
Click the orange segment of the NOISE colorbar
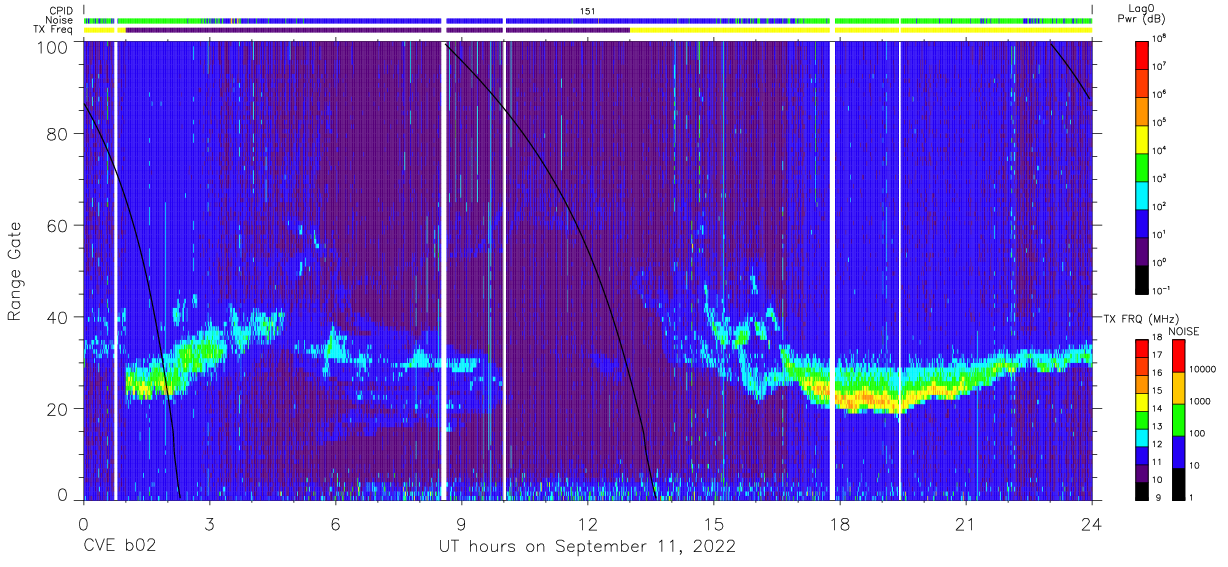tap(1180, 388)
